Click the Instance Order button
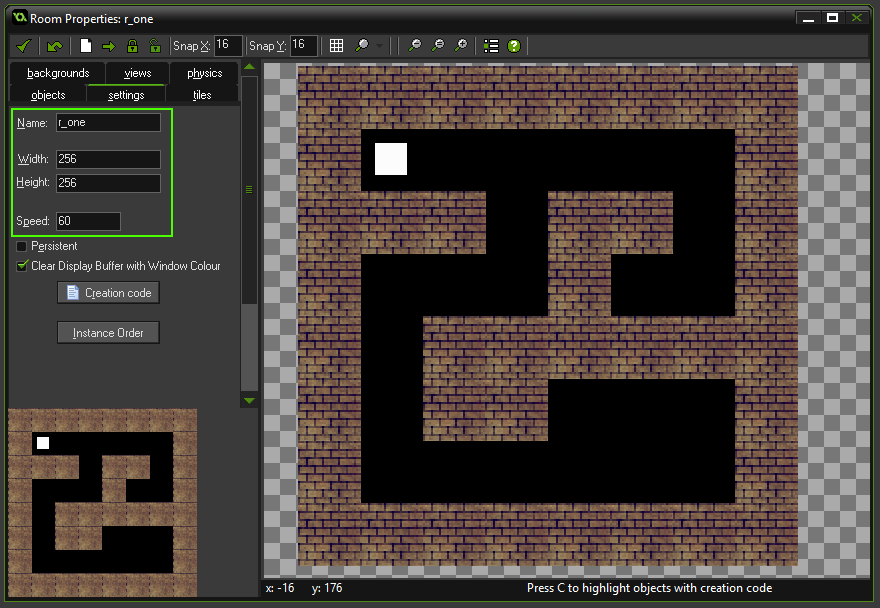The width and height of the screenshot is (880, 608). click(108, 332)
